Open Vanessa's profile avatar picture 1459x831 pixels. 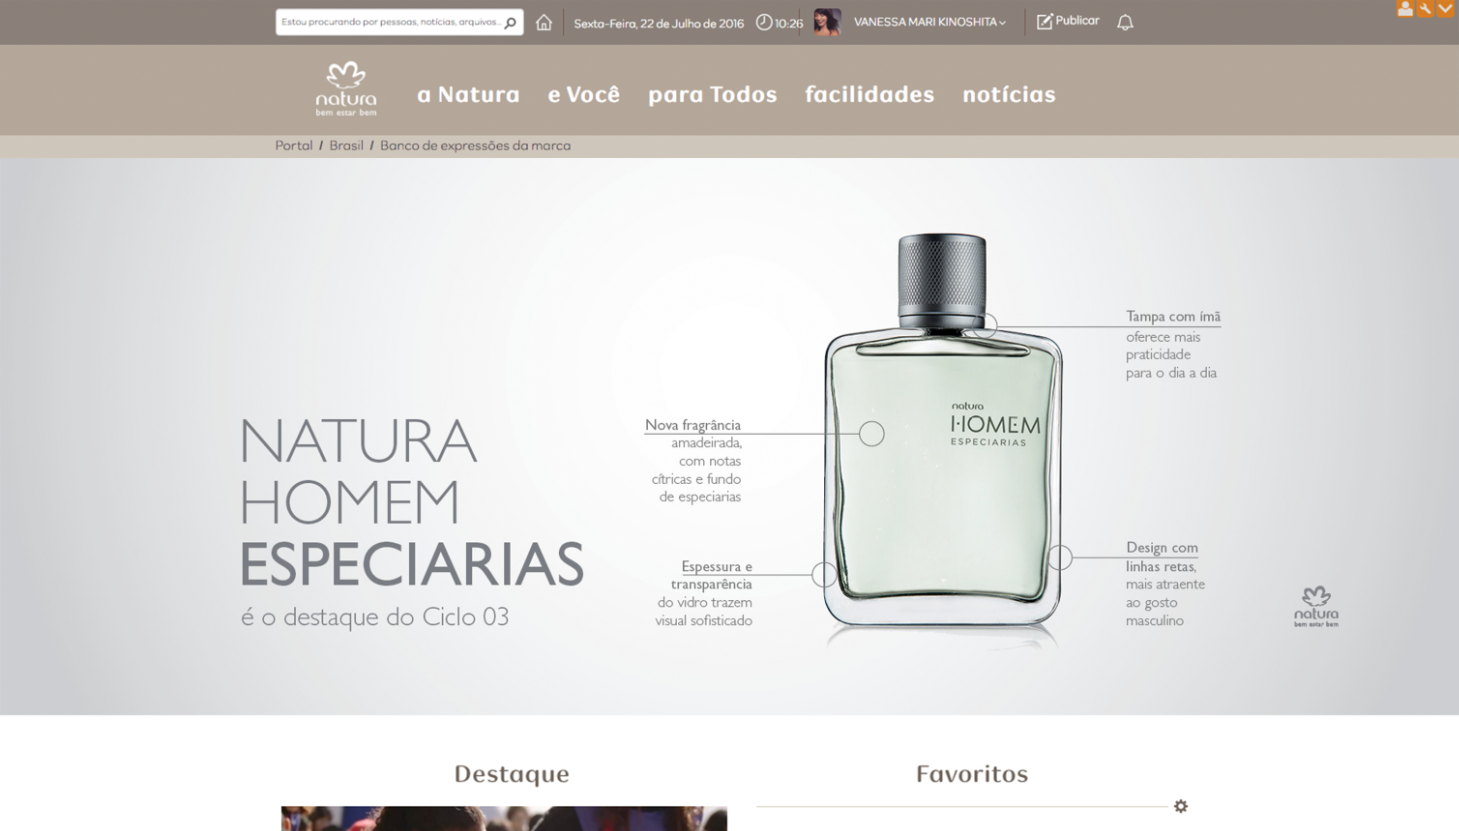(827, 22)
